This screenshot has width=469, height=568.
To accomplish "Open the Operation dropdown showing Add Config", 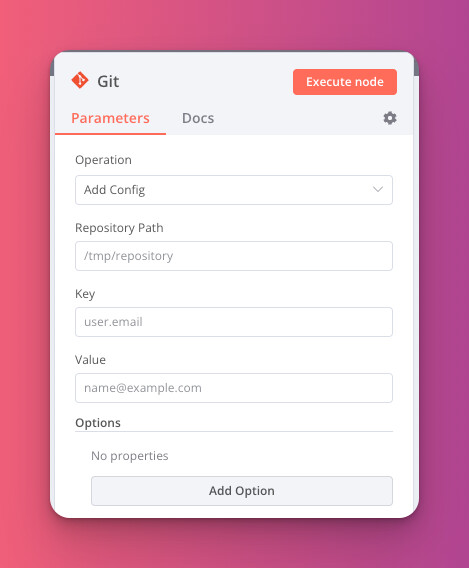I will (x=234, y=190).
